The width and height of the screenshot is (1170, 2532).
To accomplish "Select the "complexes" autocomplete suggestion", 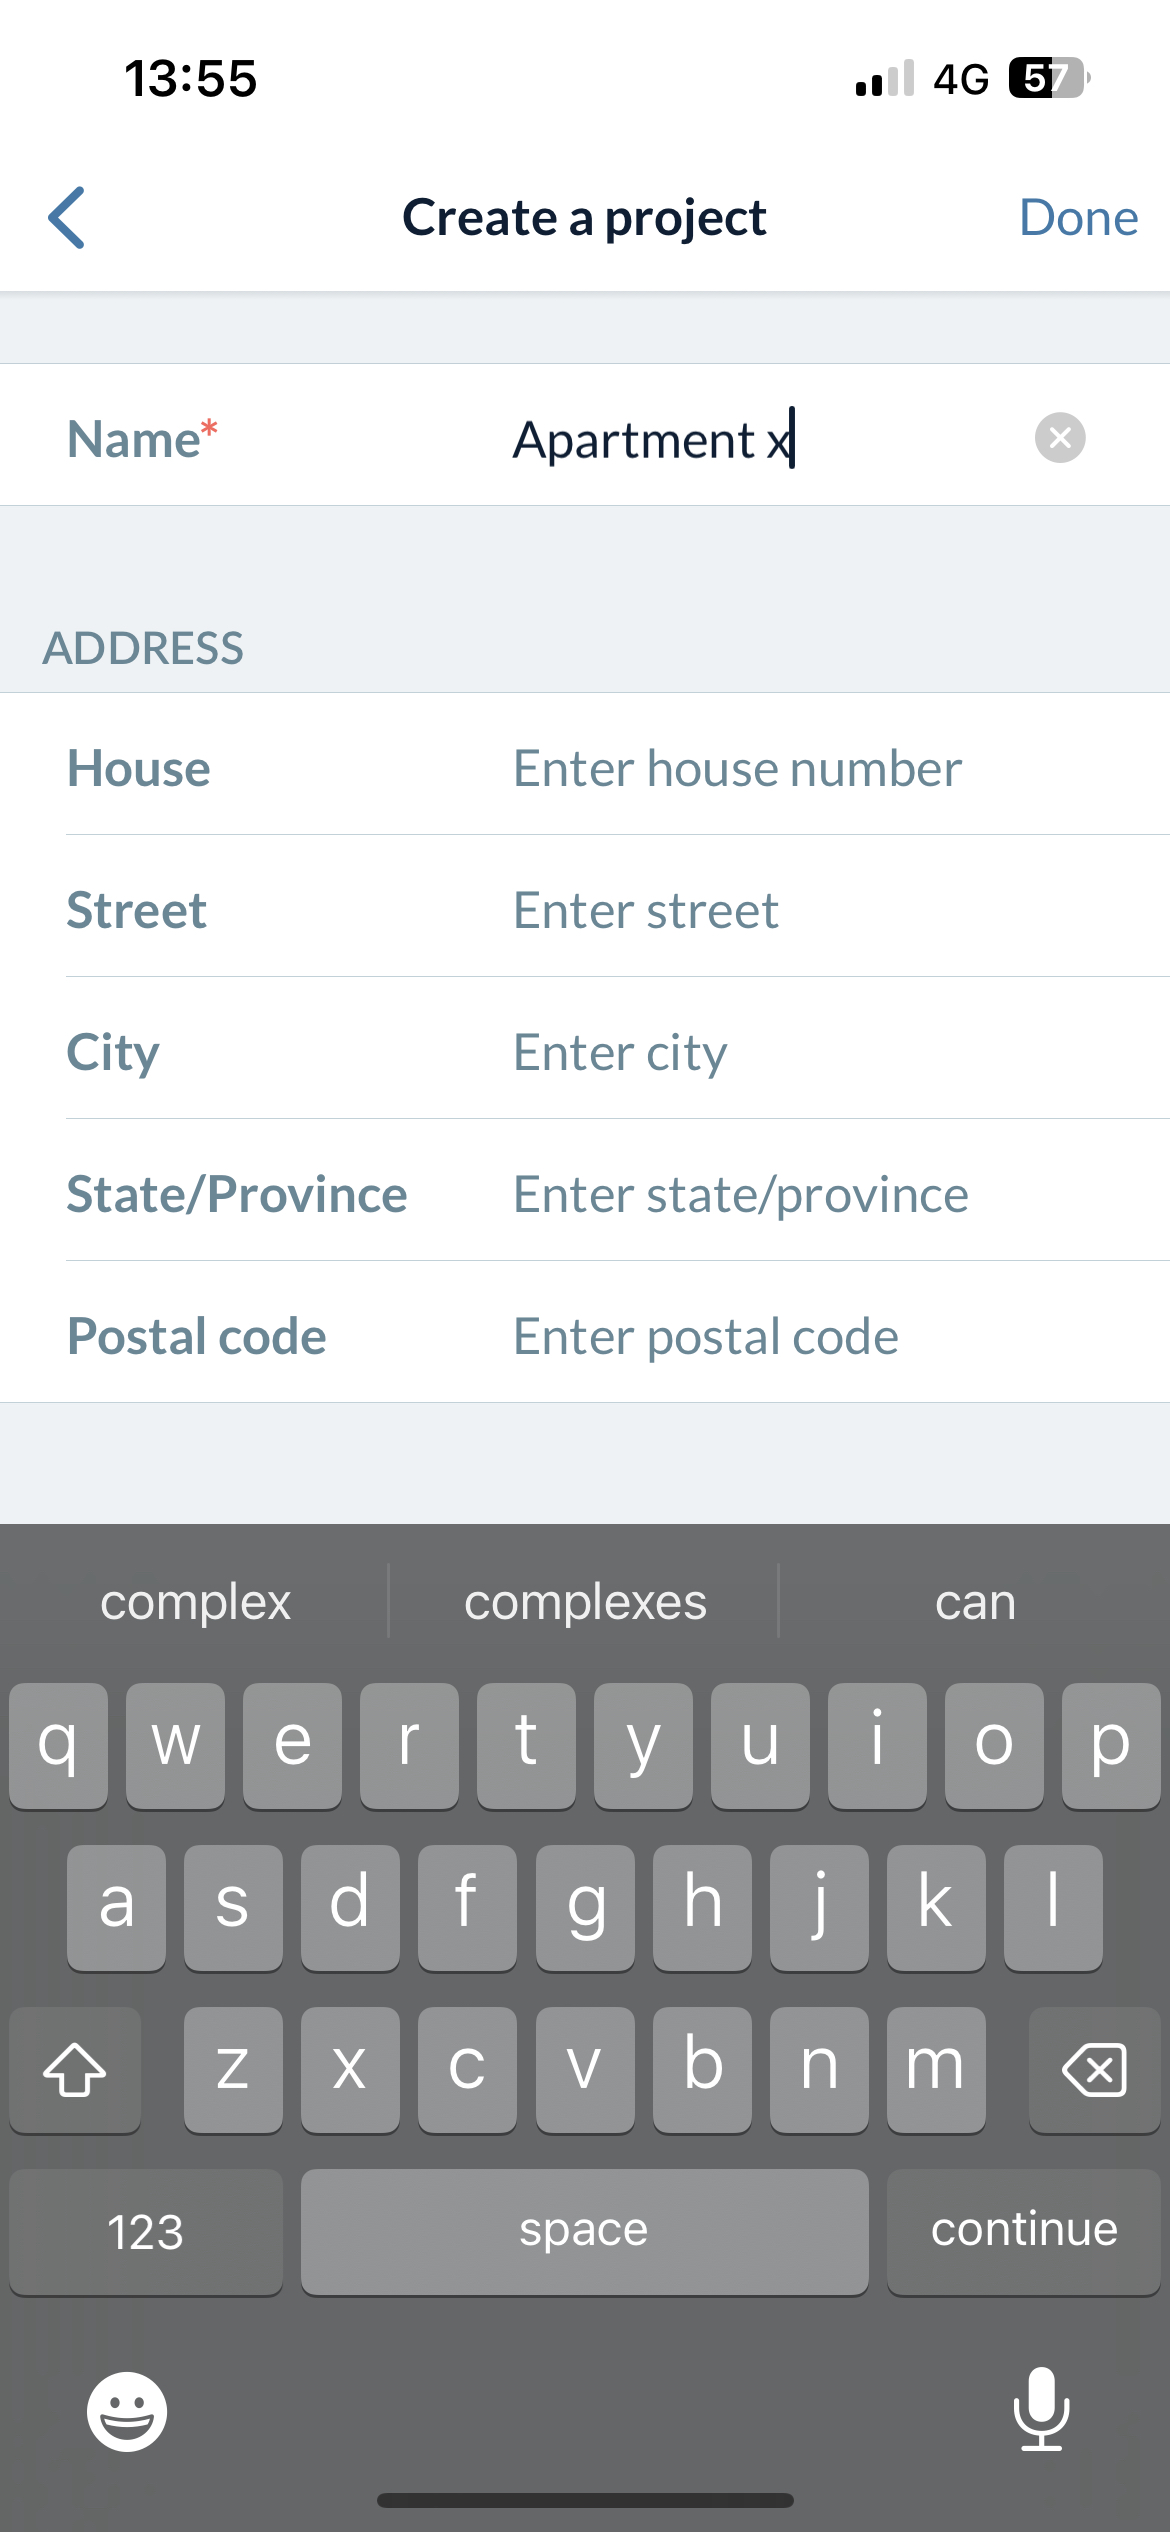I will click(585, 1602).
